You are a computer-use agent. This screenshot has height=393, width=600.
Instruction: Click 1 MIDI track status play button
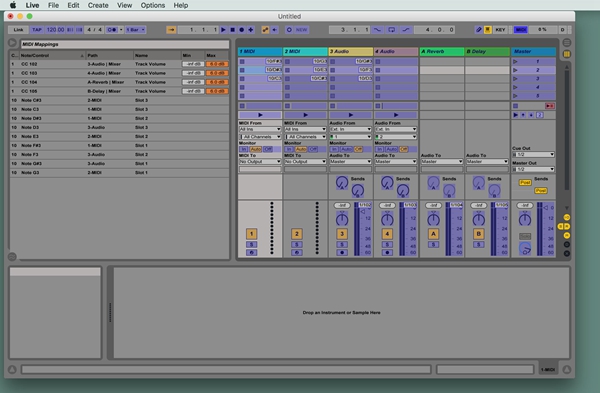click(260, 115)
